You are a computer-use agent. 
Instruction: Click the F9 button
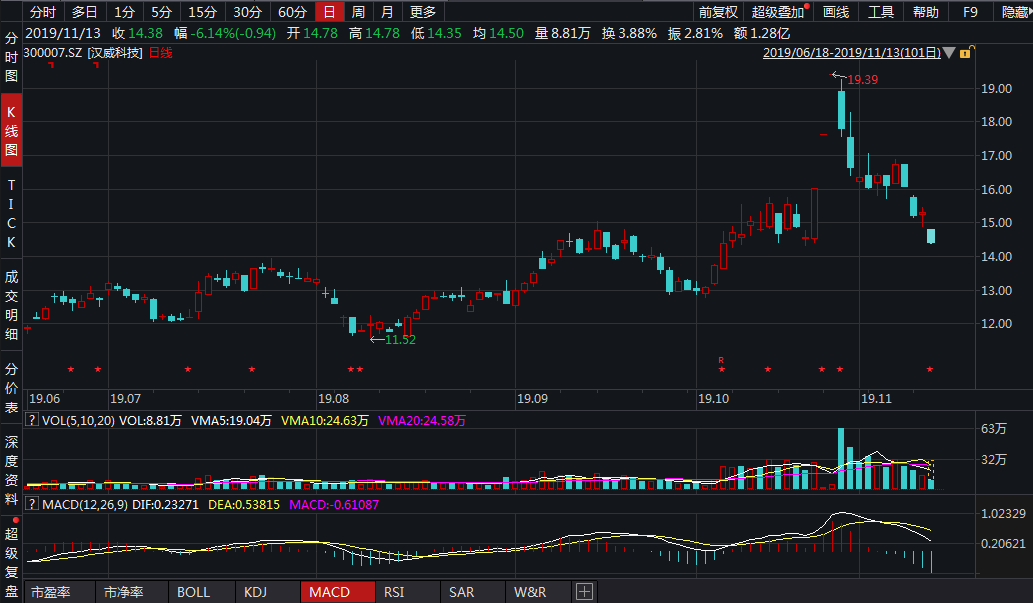pyautogui.click(x=970, y=12)
